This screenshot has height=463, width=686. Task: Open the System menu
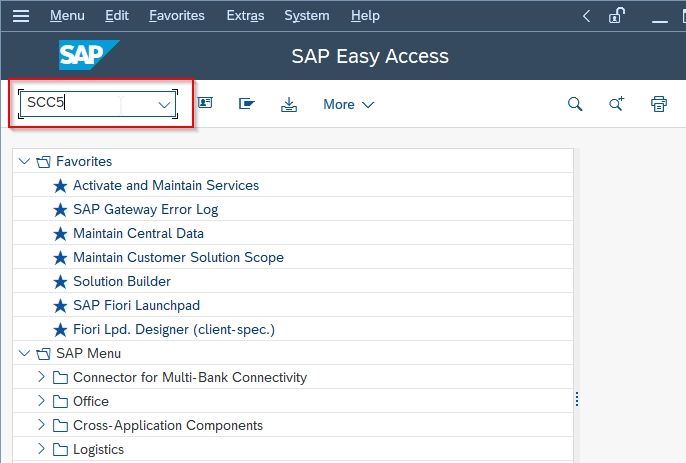[x=307, y=16]
